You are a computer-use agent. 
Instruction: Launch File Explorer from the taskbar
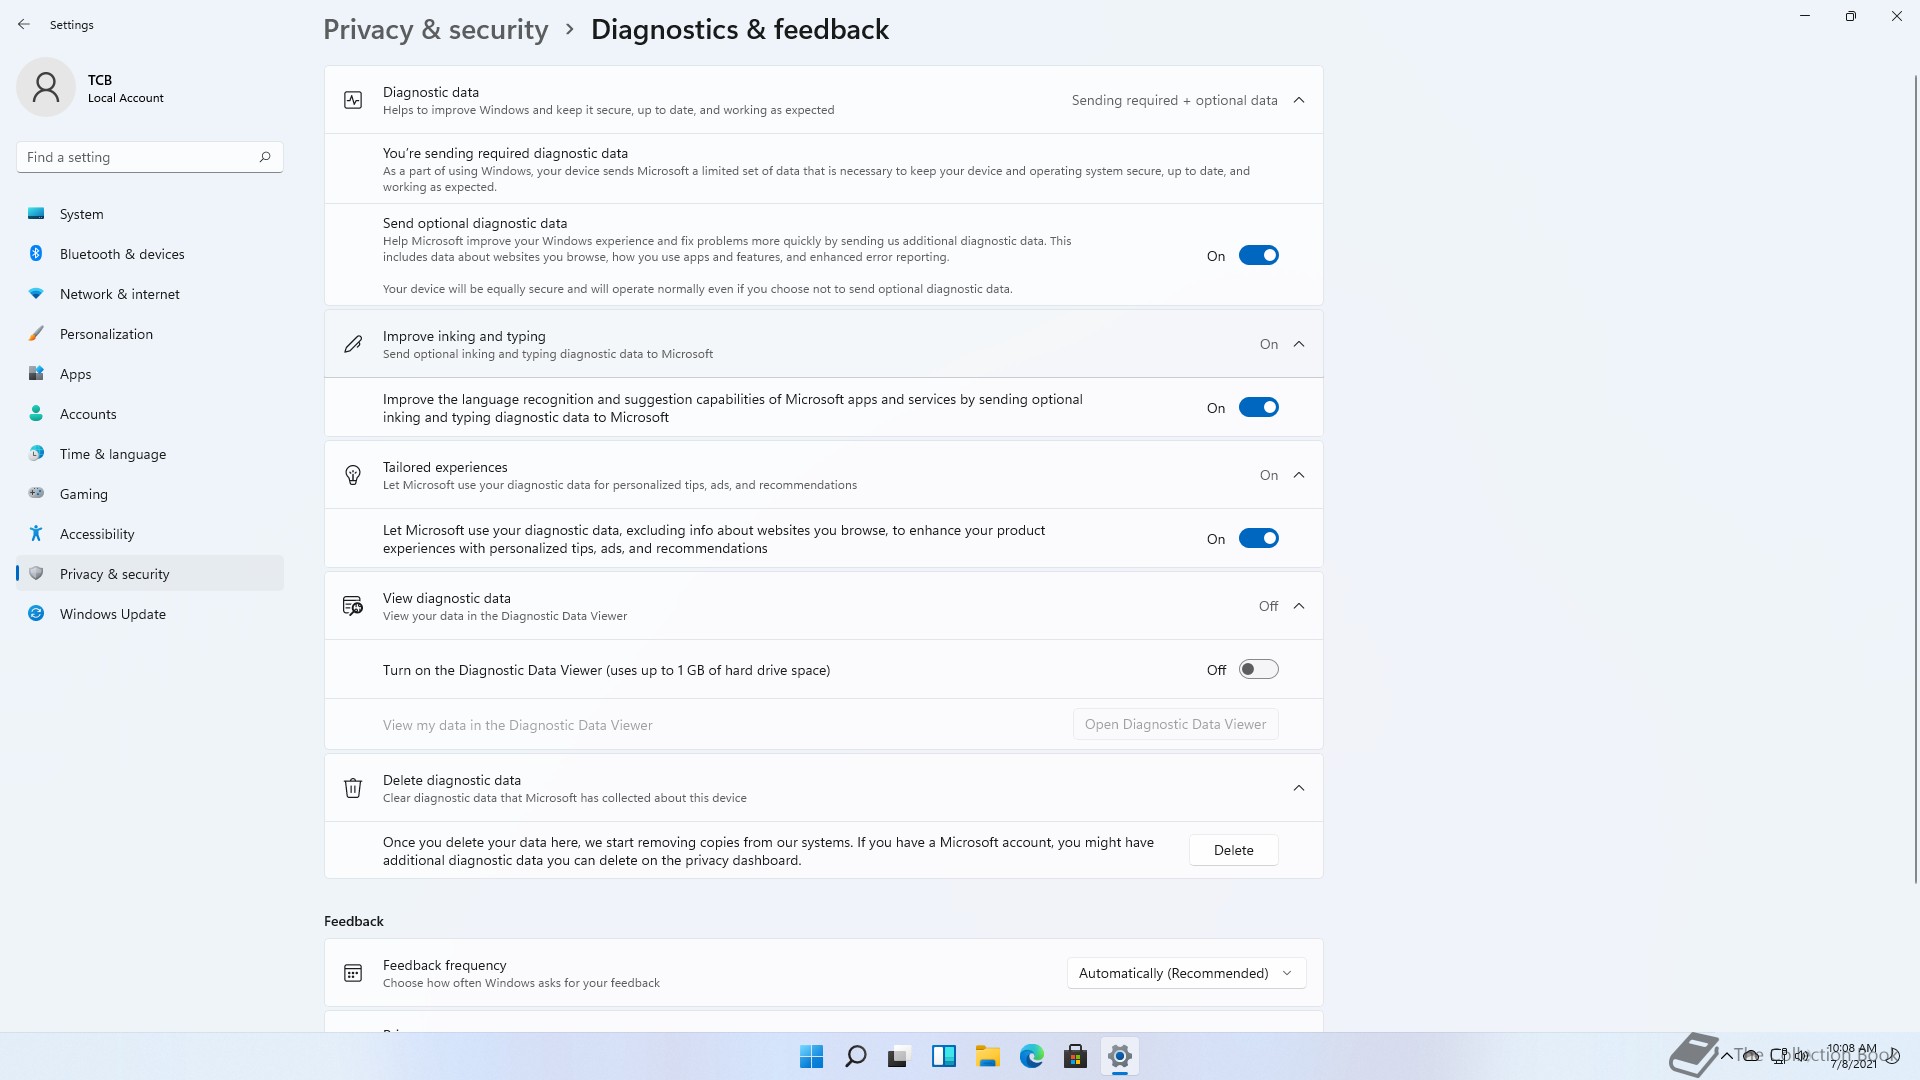pos(987,1056)
